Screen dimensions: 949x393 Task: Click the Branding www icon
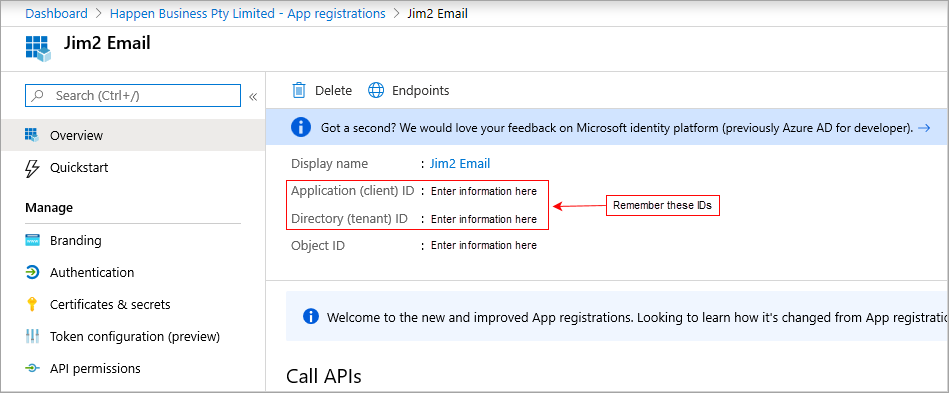(32, 240)
